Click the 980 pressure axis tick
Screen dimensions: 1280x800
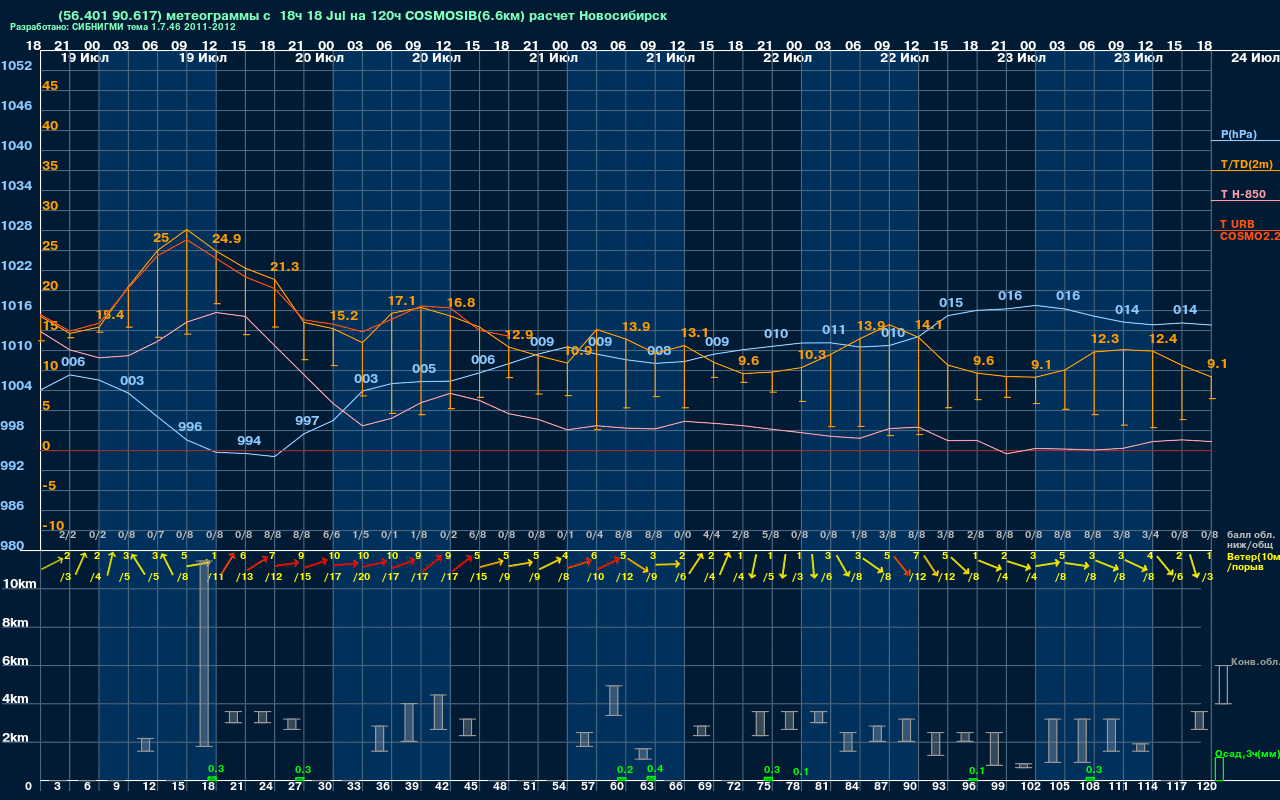coord(12,546)
